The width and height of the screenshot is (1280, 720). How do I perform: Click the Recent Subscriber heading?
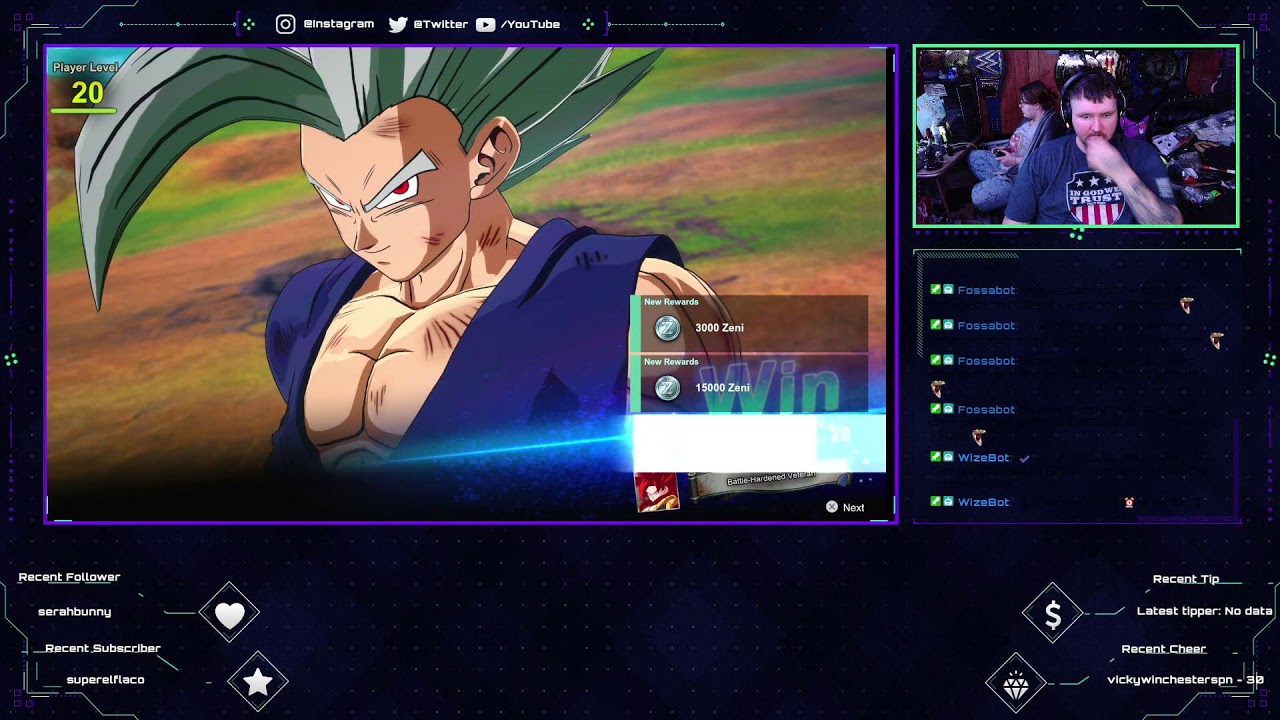[x=103, y=648]
